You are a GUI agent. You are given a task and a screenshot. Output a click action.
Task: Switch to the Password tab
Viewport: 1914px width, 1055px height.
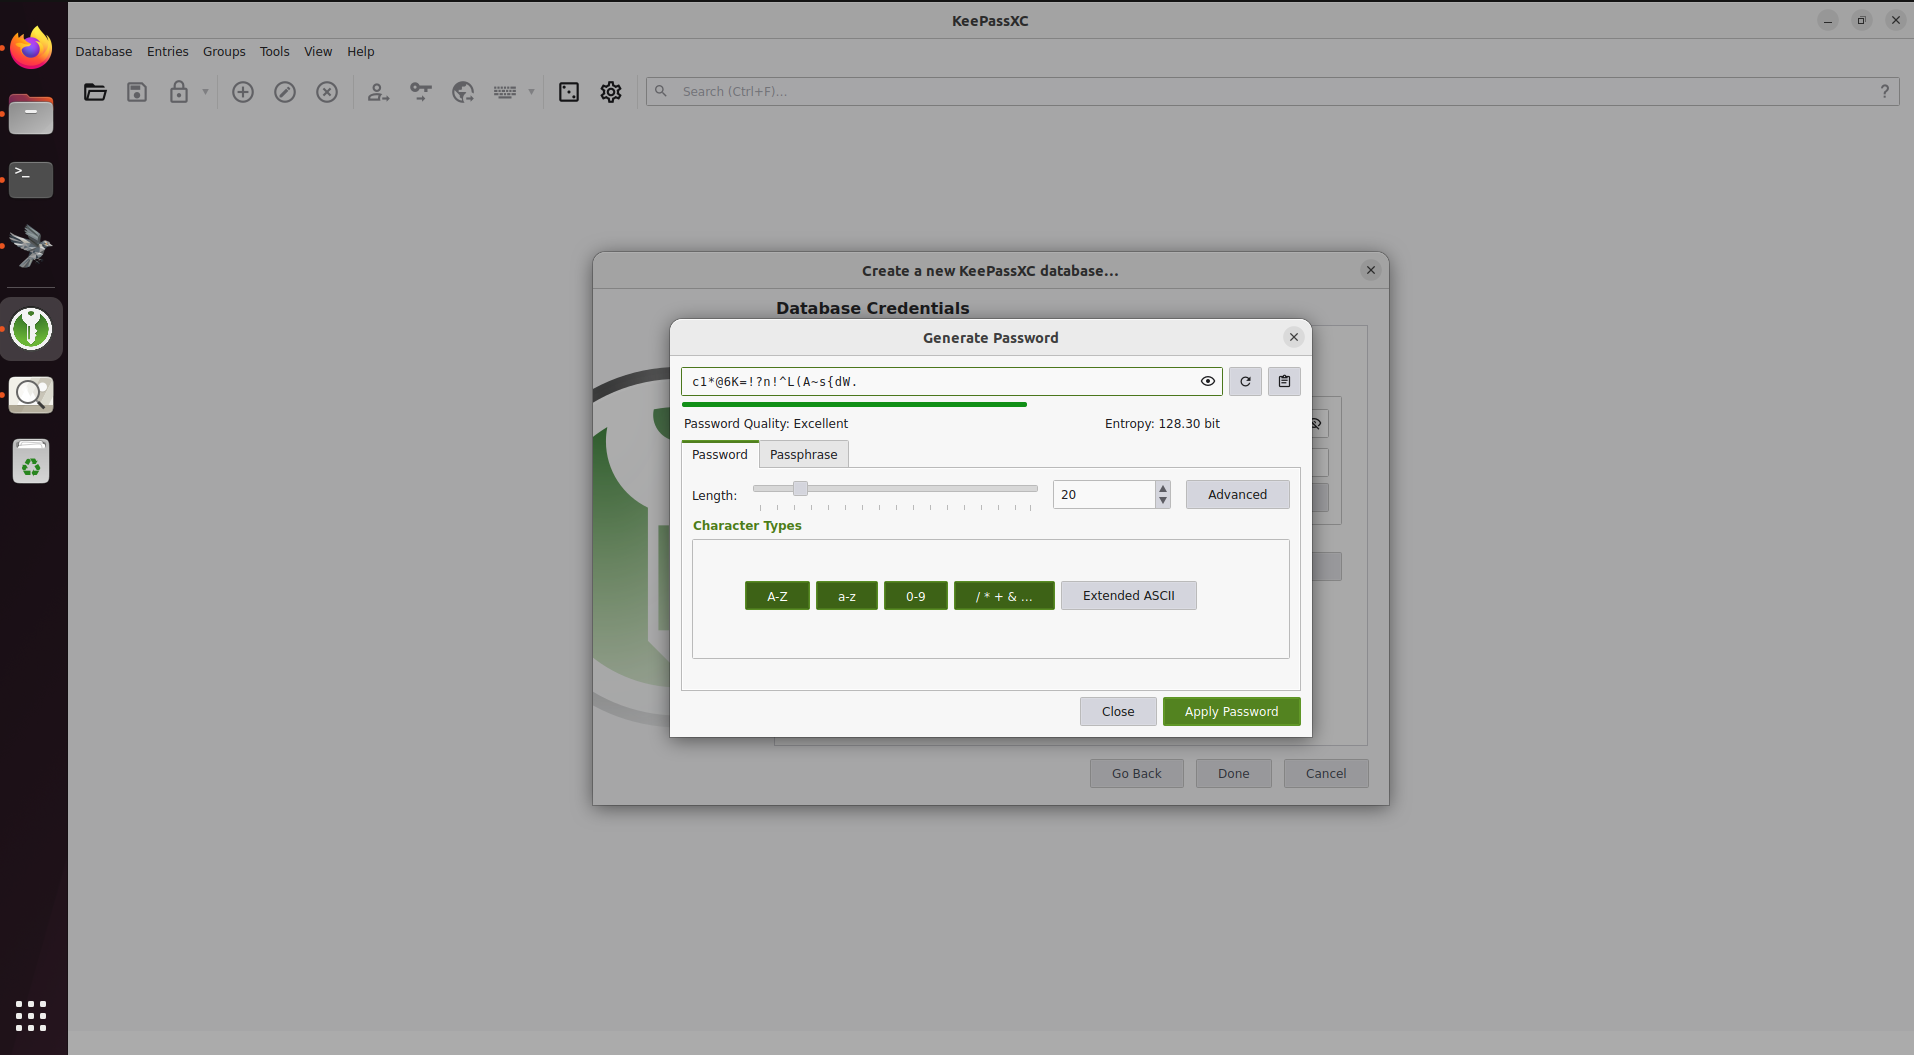tap(720, 454)
